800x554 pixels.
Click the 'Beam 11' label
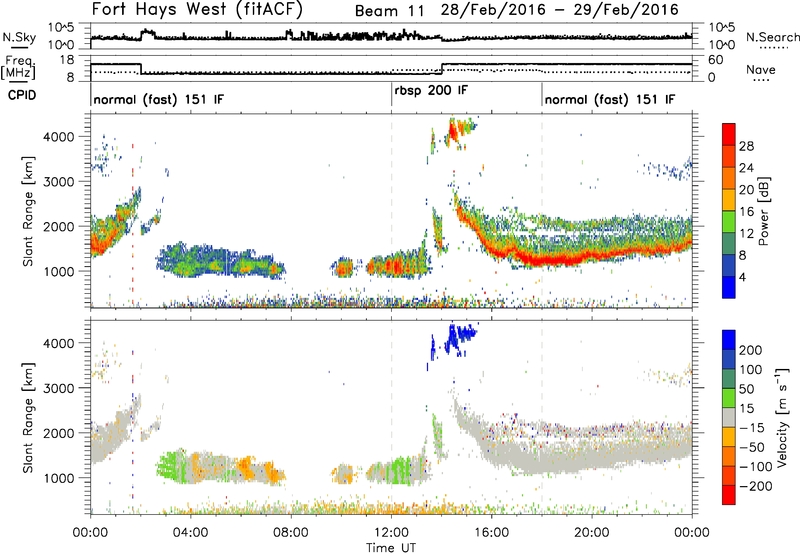point(390,11)
